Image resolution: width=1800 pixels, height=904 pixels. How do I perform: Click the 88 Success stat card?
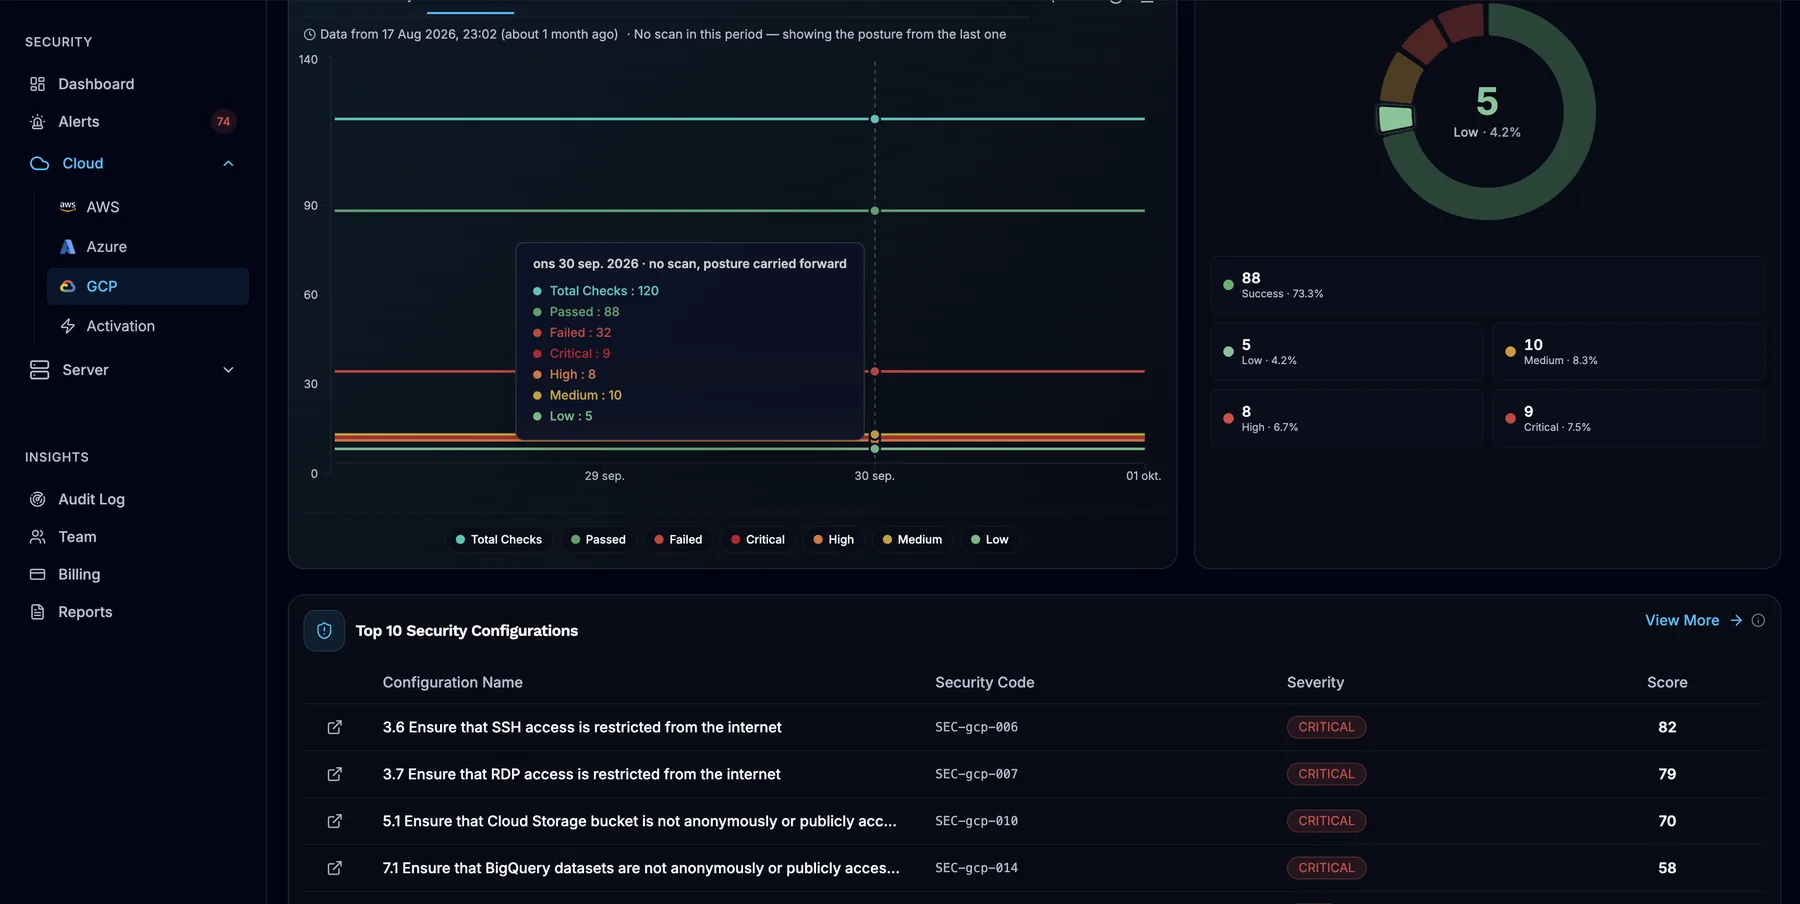pos(1487,285)
